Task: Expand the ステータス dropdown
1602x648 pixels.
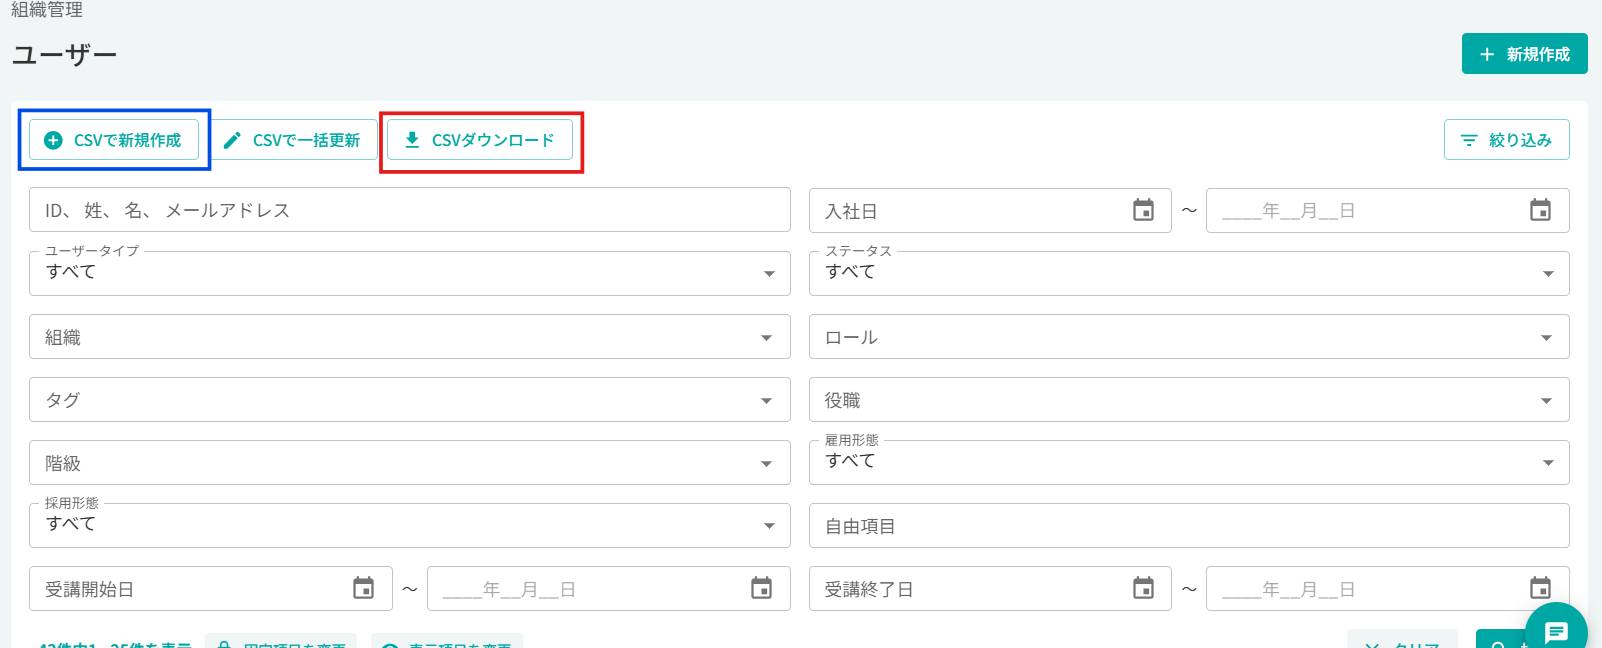Action: click(x=1547, y=273)
